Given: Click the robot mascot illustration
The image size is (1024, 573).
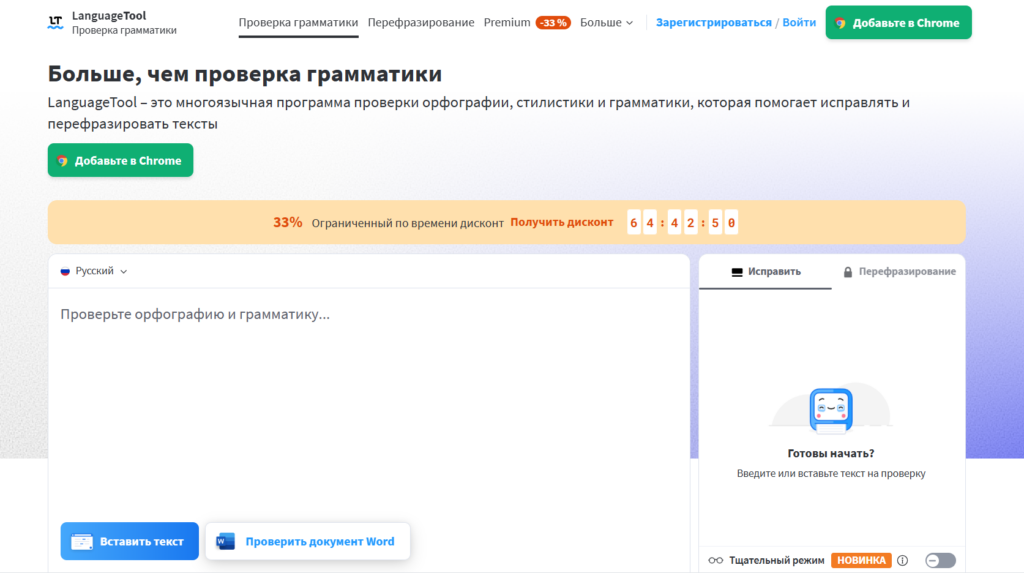Looking at the screenshot, I should tap(831, 410).
